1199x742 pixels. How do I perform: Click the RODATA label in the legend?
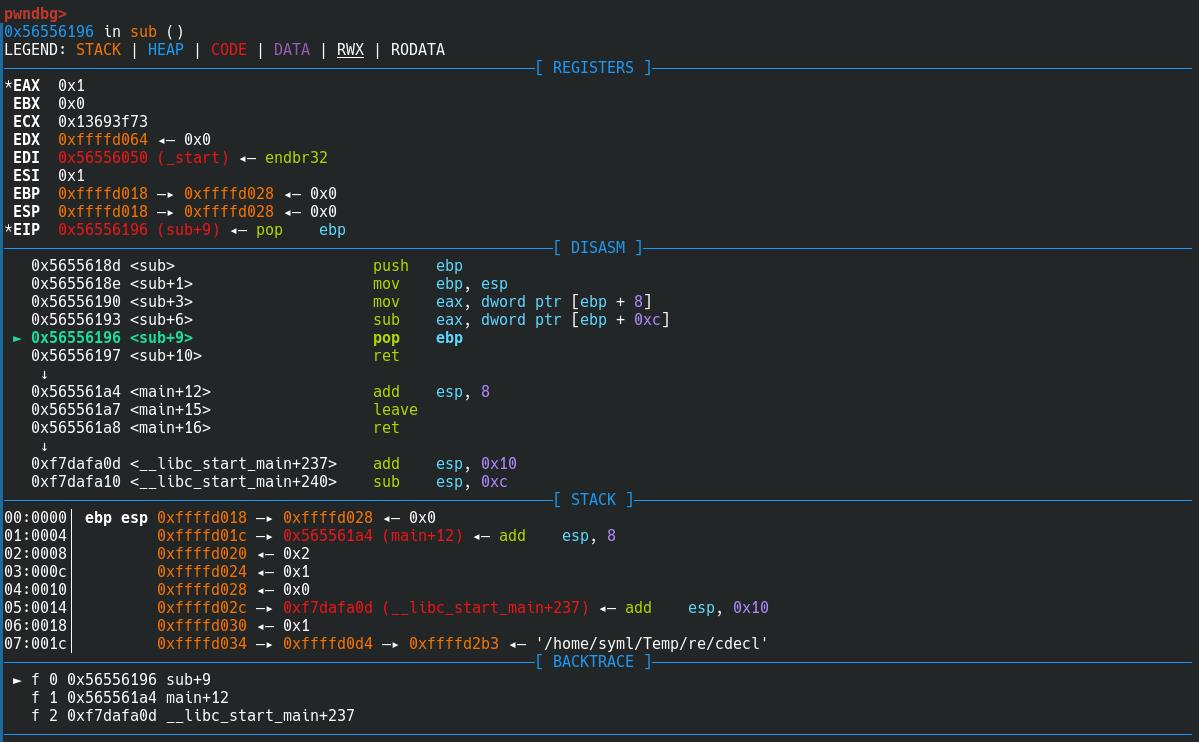[417, 50]
